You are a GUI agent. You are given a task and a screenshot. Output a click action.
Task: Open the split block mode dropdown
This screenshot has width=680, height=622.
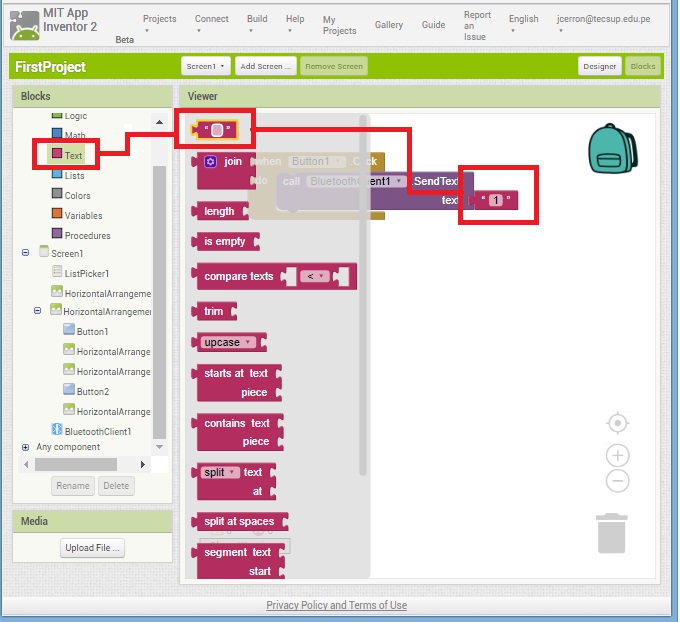pyautogui.click(x=220, y=472)
